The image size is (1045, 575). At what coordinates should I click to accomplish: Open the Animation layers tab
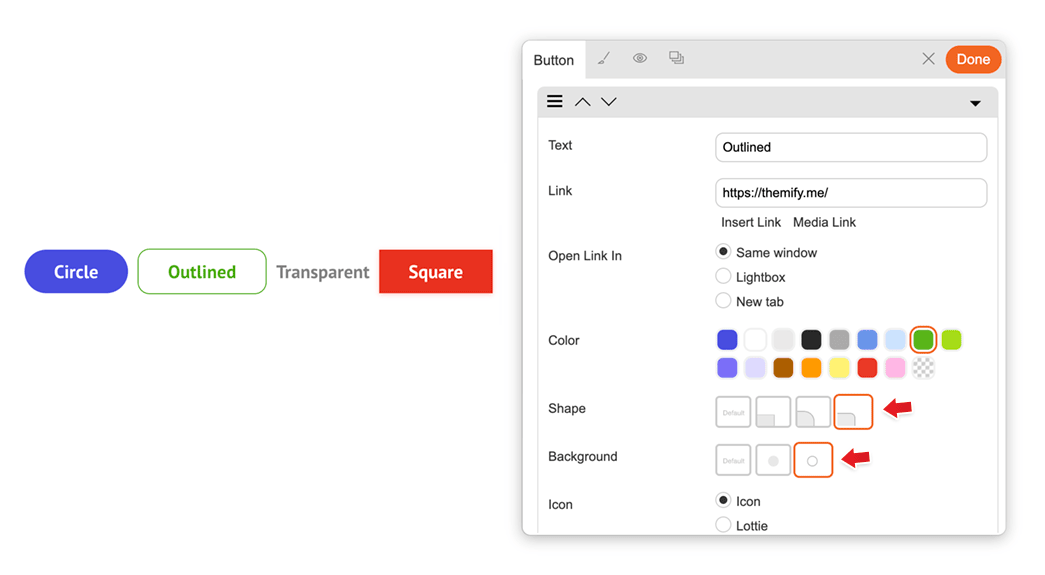click(x=676, y=58)
